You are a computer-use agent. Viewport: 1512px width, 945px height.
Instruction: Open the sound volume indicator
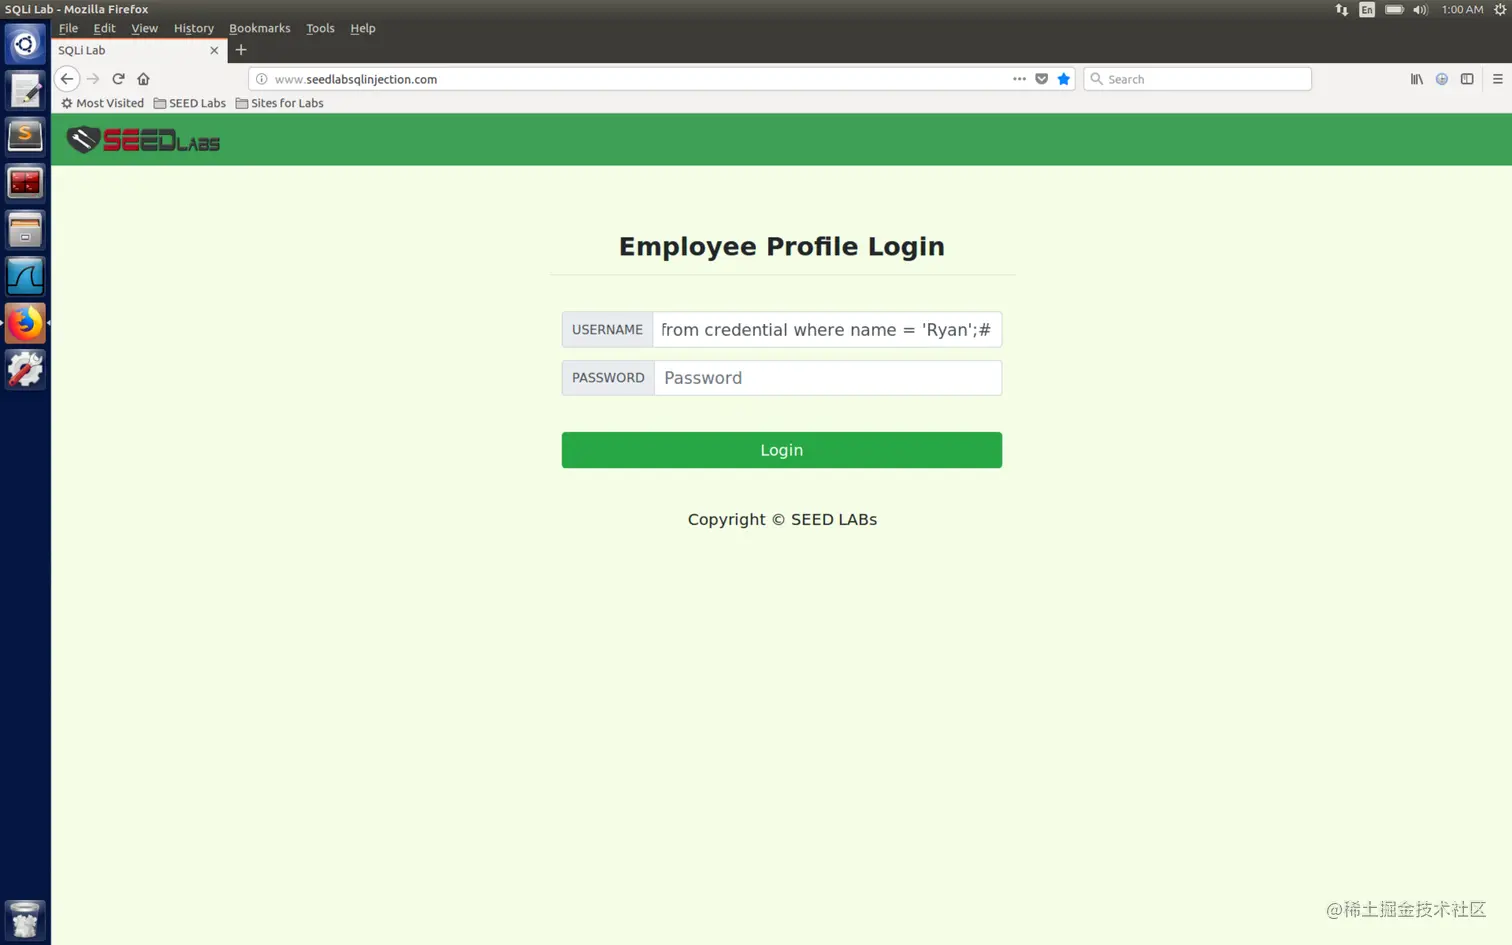point(1420,9)
